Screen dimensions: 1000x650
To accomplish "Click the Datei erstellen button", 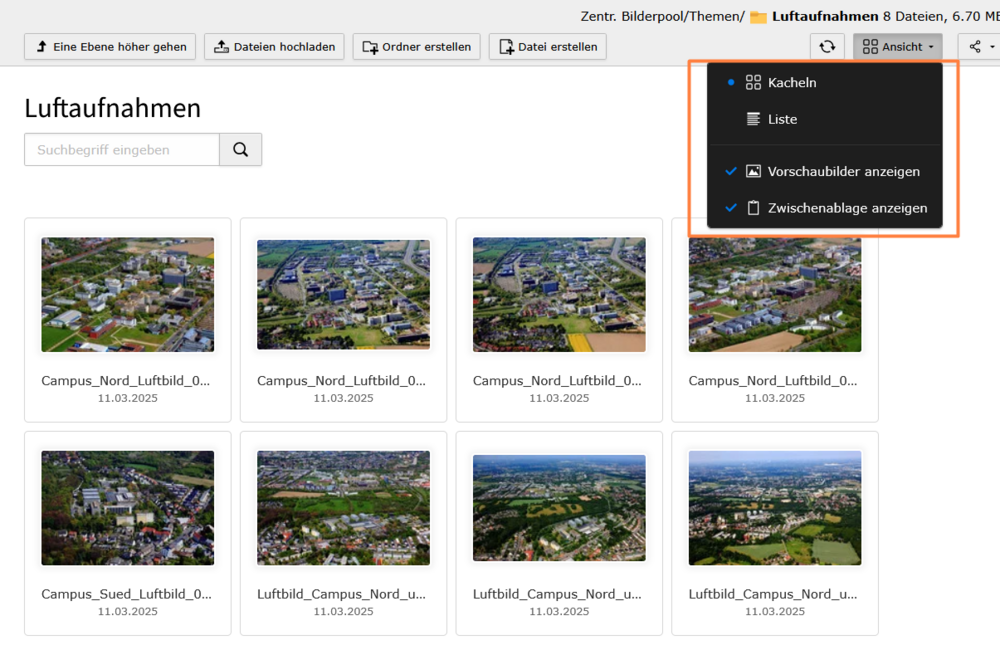I will [x=547, y=47].
